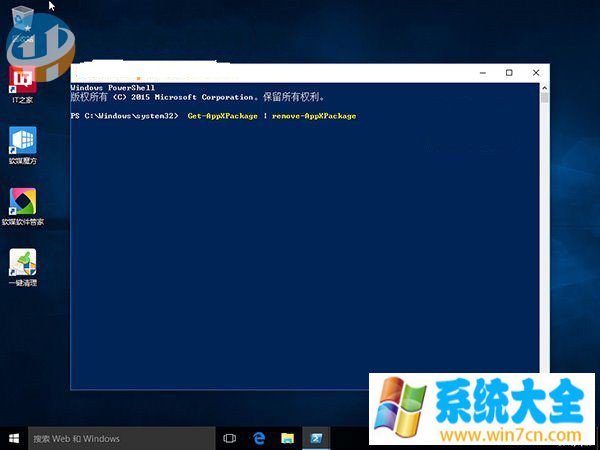
Task: Open File Explorer from the taskbar
Action: pyautogui.click(x=287, y=438)
